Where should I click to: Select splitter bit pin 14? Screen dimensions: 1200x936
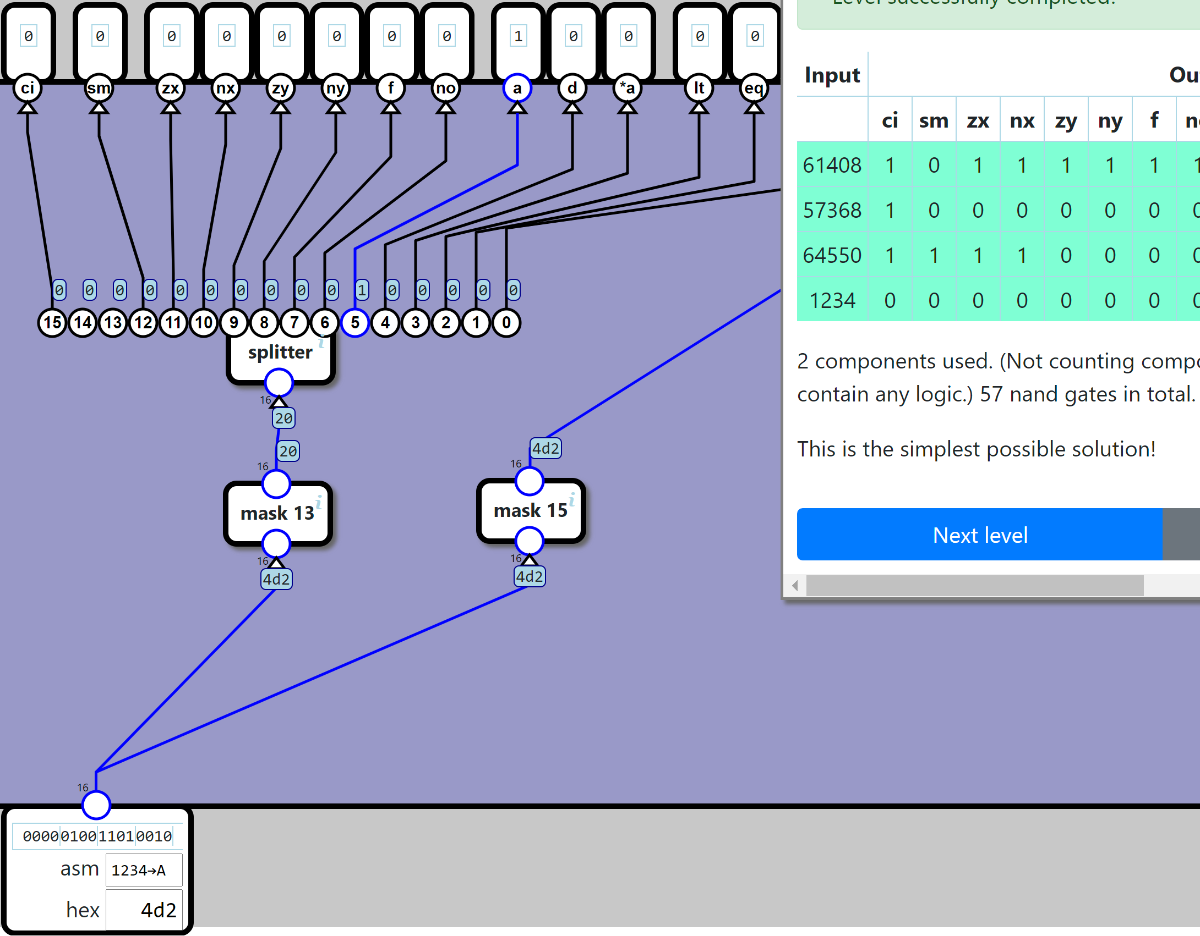pyautogui.click(x=82, y=323)
